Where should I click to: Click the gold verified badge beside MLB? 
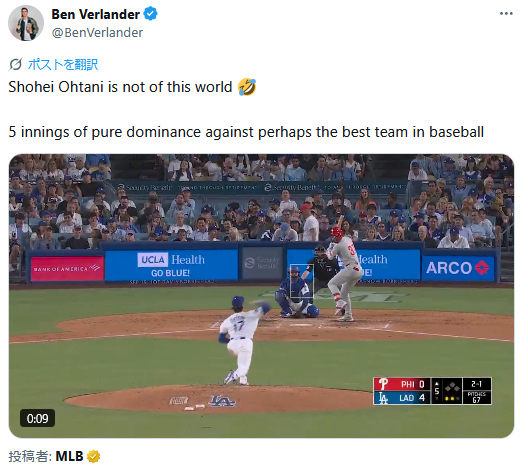point(93,457)
